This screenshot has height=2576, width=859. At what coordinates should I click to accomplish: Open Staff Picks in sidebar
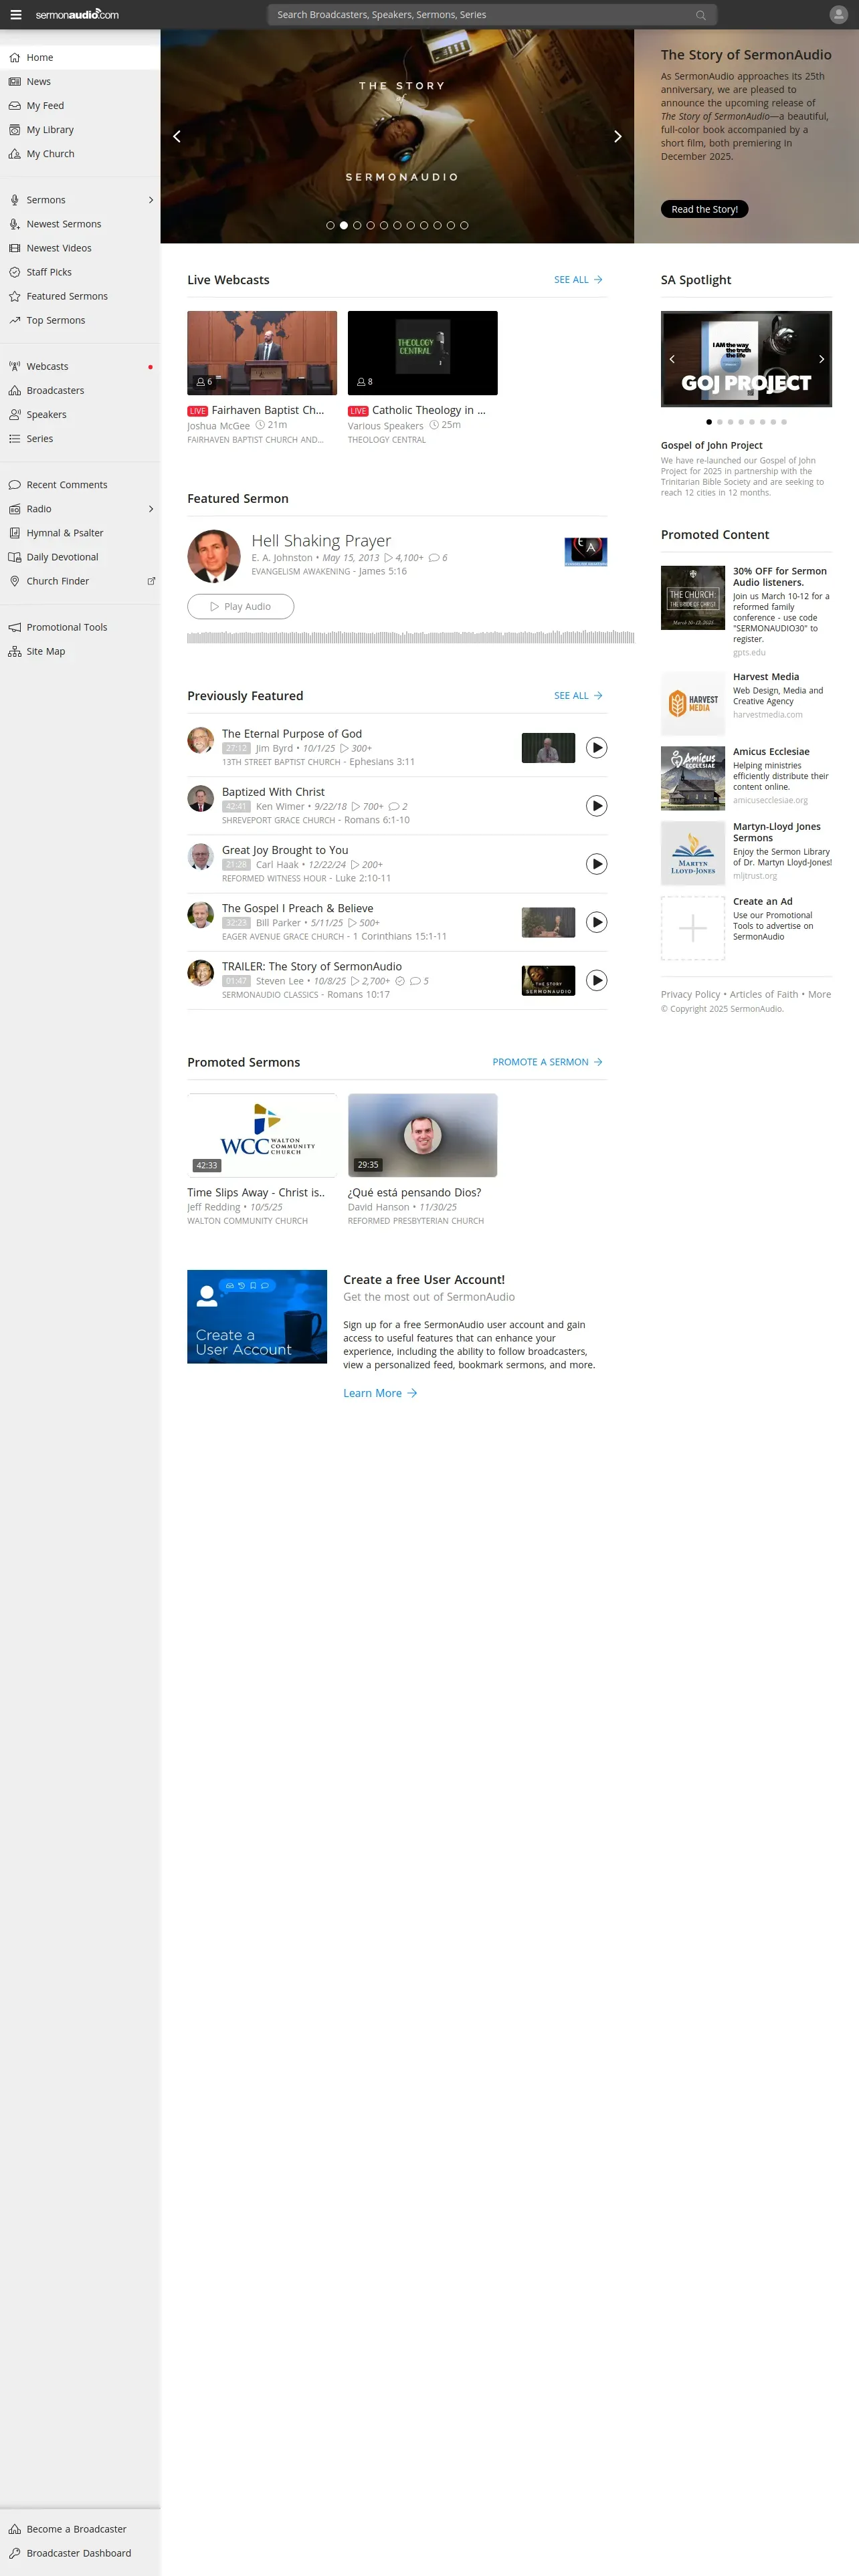coord(80,272)
